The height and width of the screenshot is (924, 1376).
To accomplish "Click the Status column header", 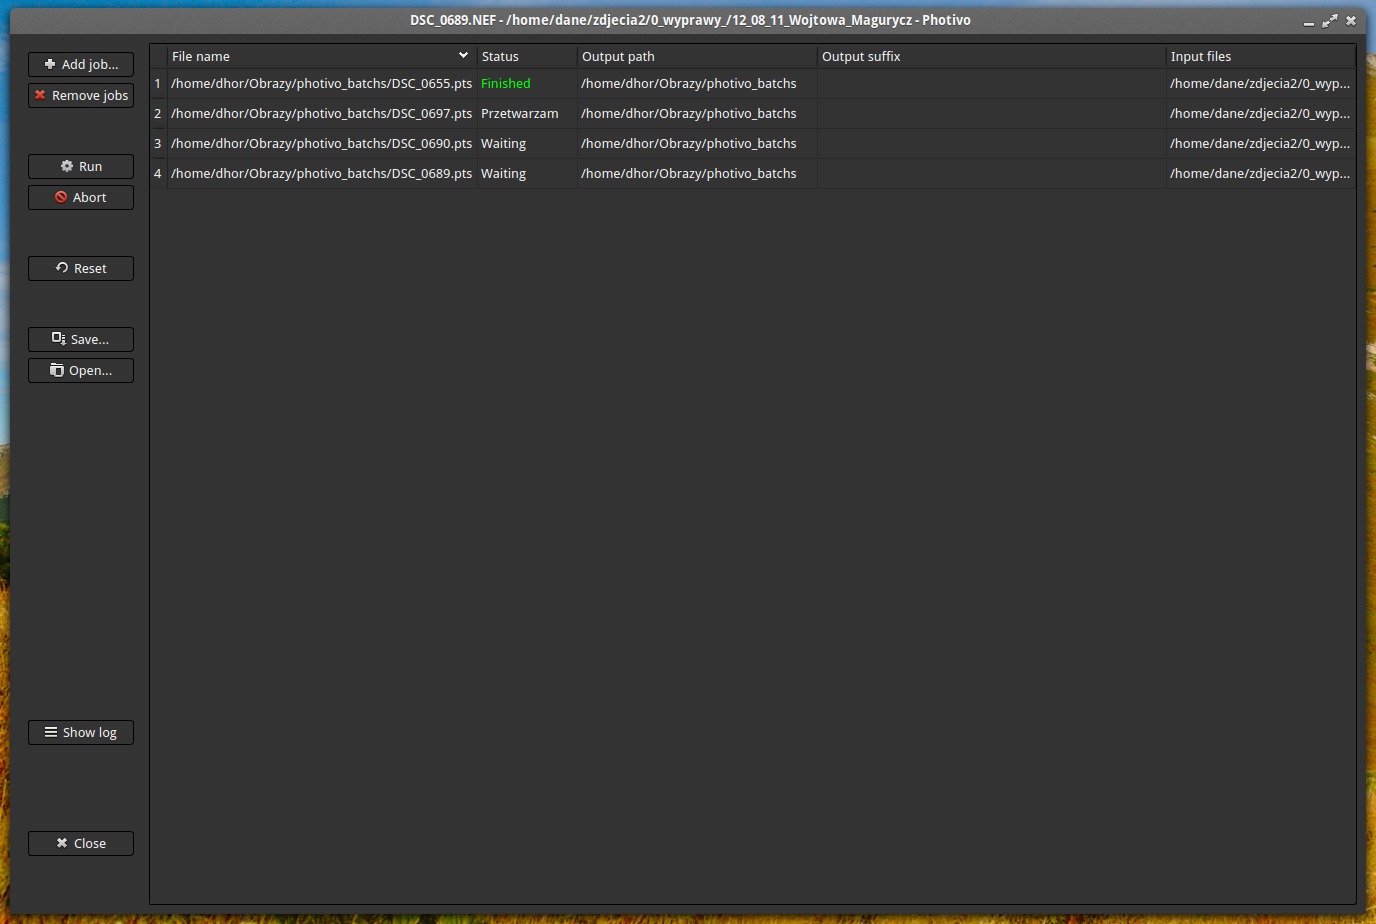I will click(526, 56).
